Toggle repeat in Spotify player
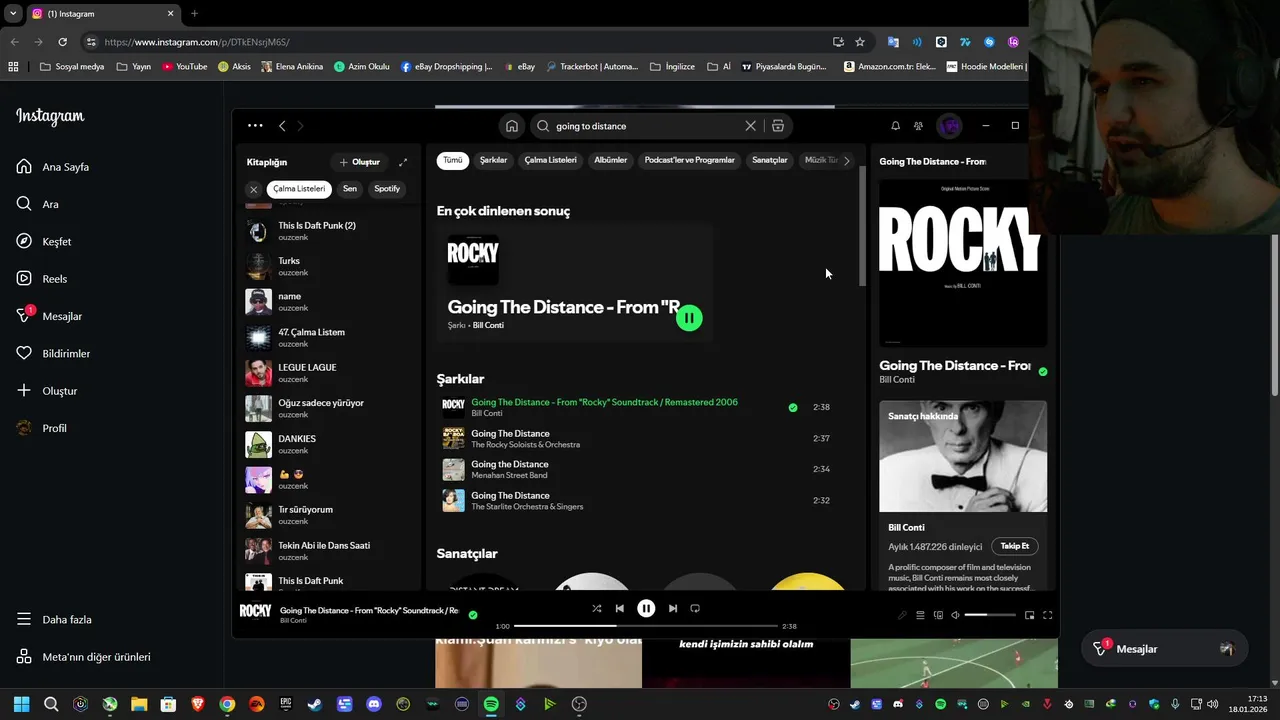 pyautogui.click(x=695, y=608)
